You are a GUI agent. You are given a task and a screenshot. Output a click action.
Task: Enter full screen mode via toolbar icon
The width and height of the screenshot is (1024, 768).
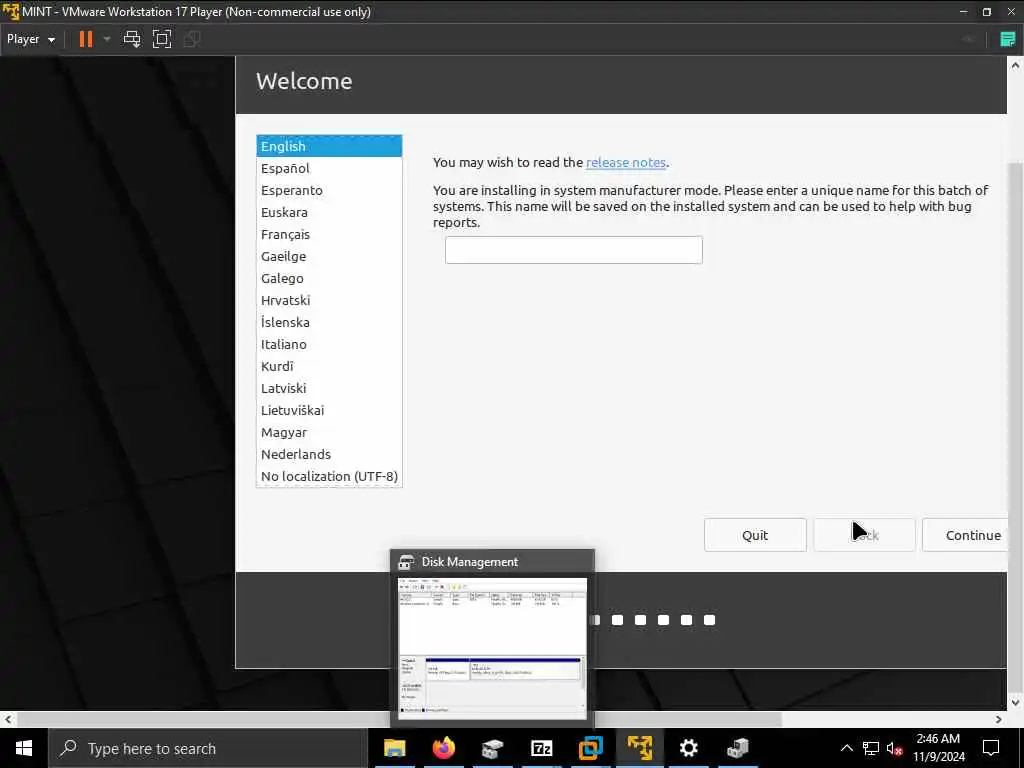click(162, 39)
